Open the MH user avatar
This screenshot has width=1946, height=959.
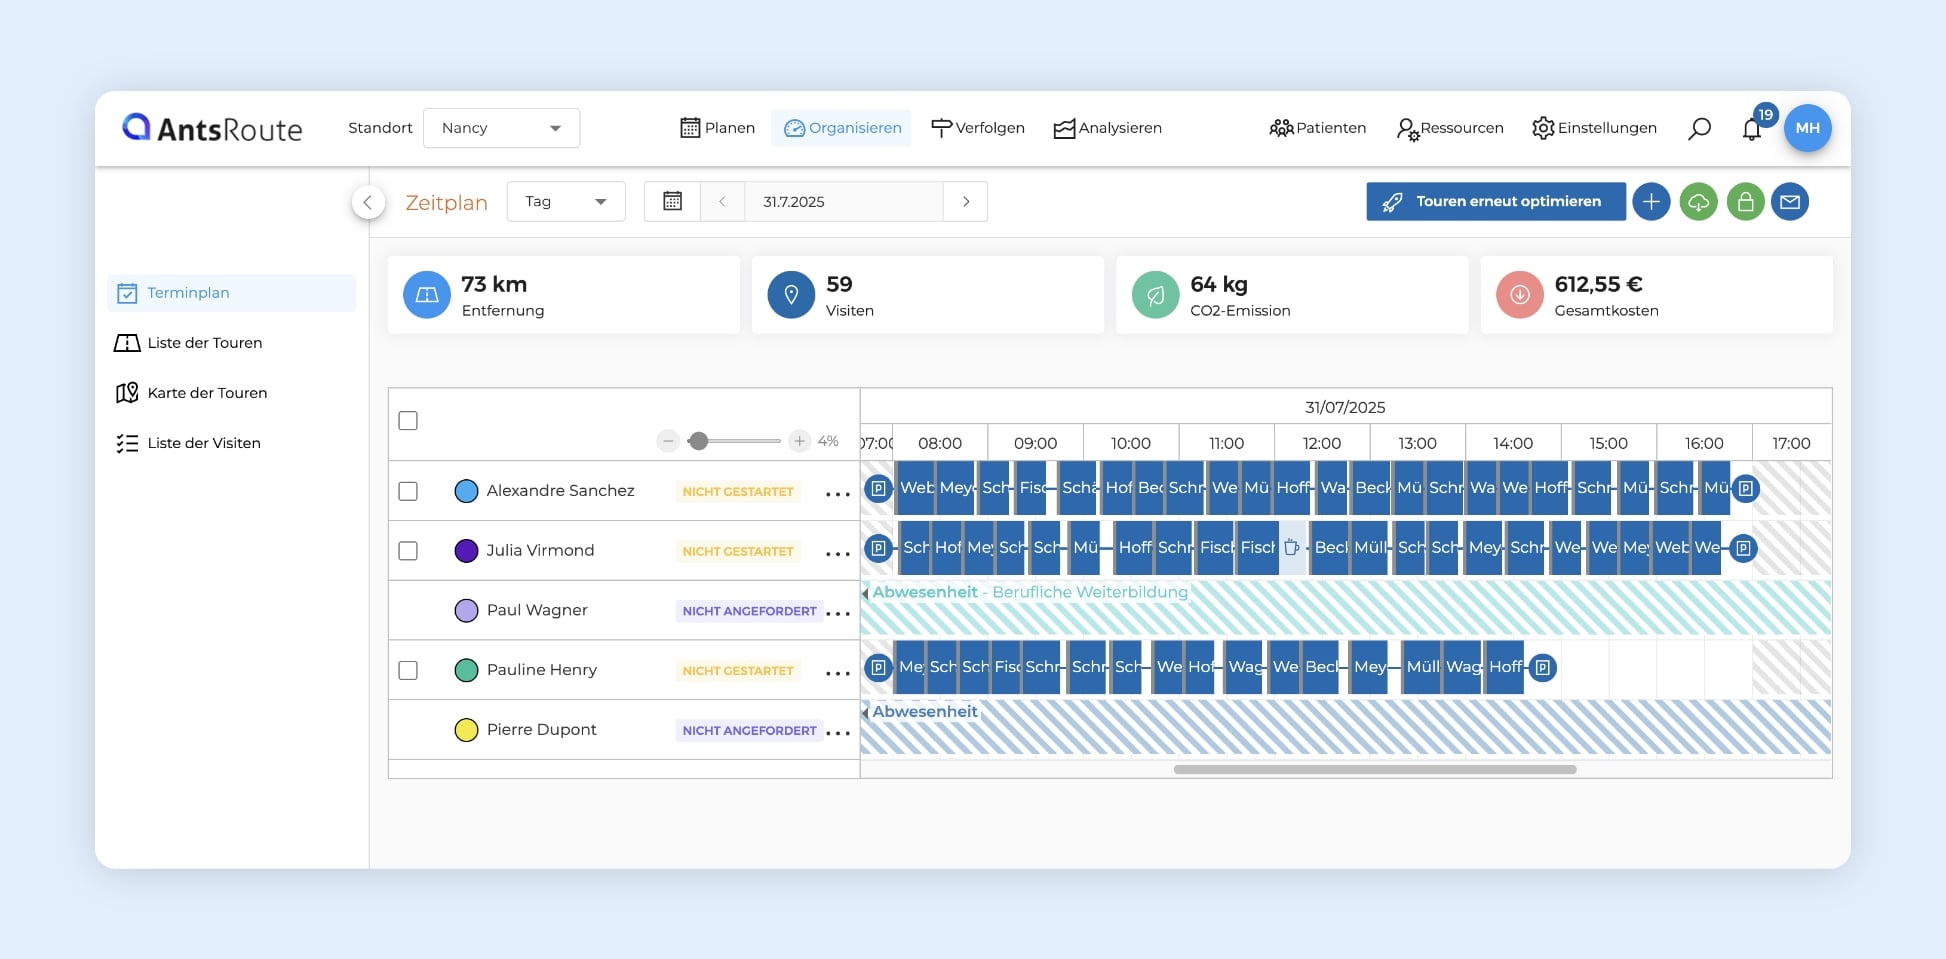pyautogui.click(x=1807, y=128)
